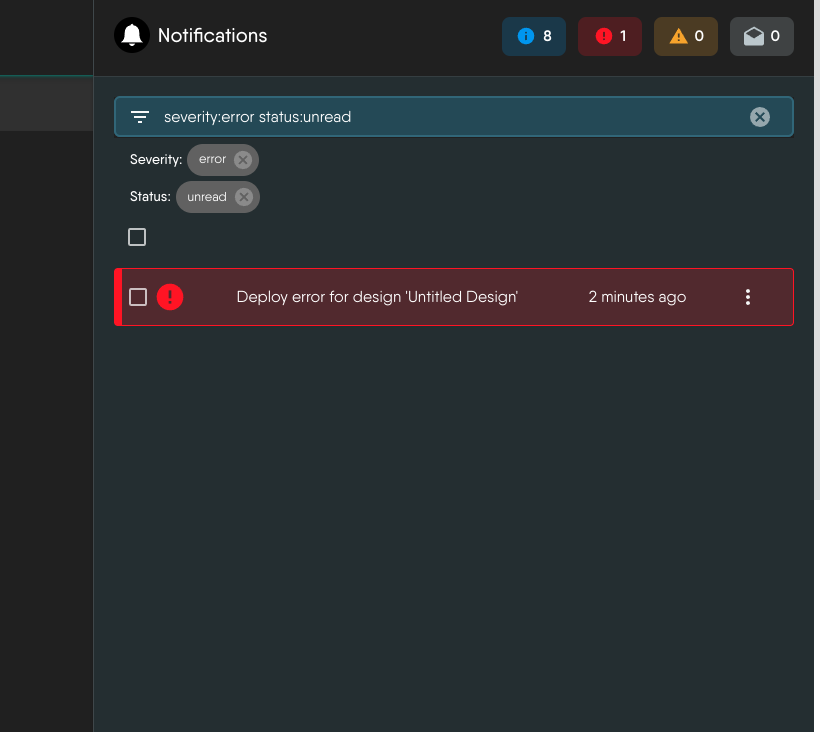Select the highlighted item in left sidebar
This screenshot has width=820, height=732.
click(46, 105)
